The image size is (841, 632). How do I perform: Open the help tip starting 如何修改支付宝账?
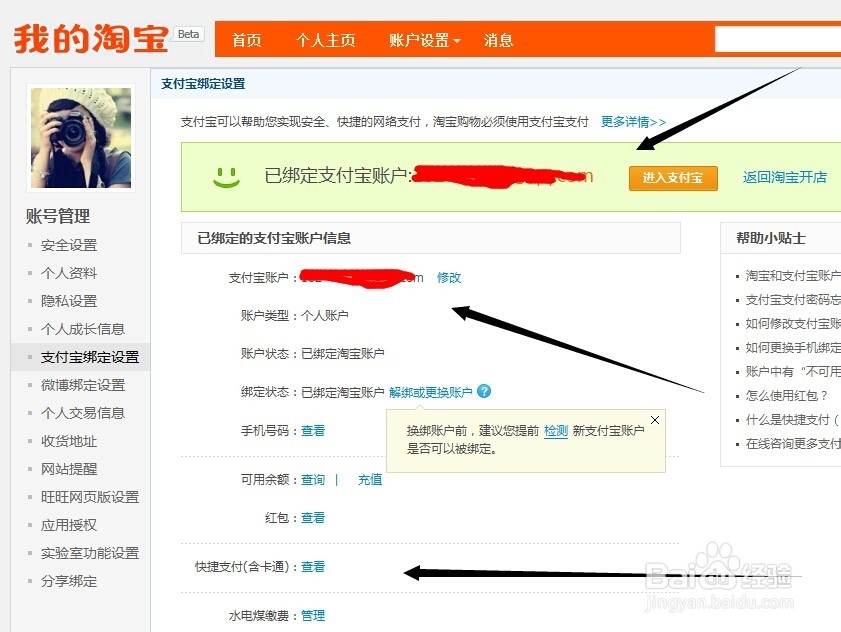(x=793, y=324)
